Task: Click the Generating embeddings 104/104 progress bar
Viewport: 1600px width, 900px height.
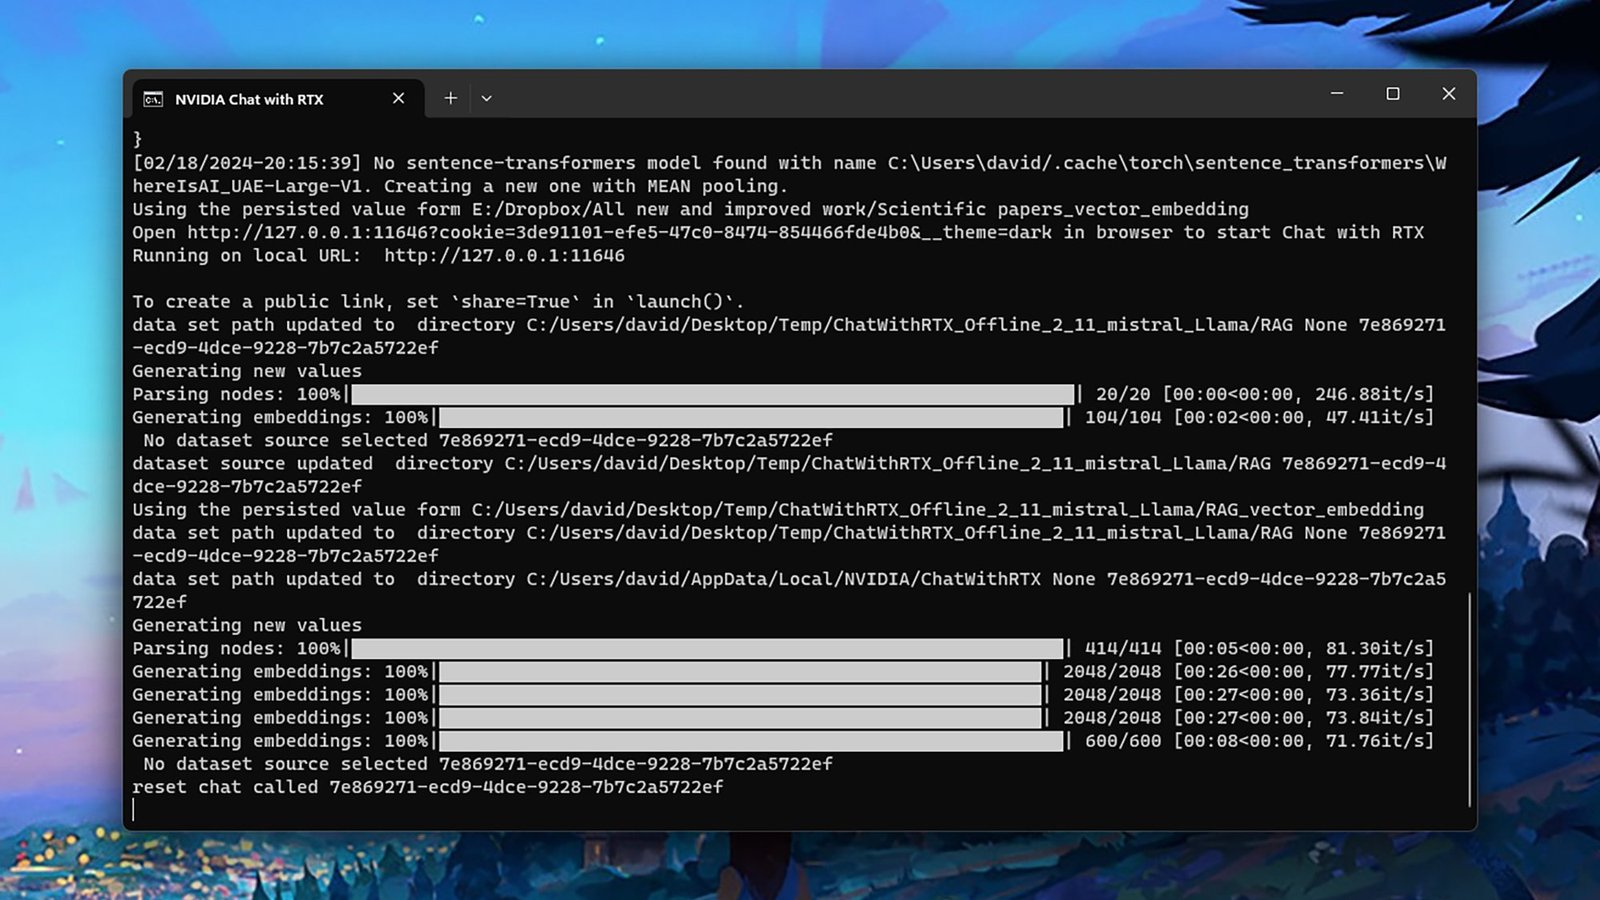Action: click(751, 417)
